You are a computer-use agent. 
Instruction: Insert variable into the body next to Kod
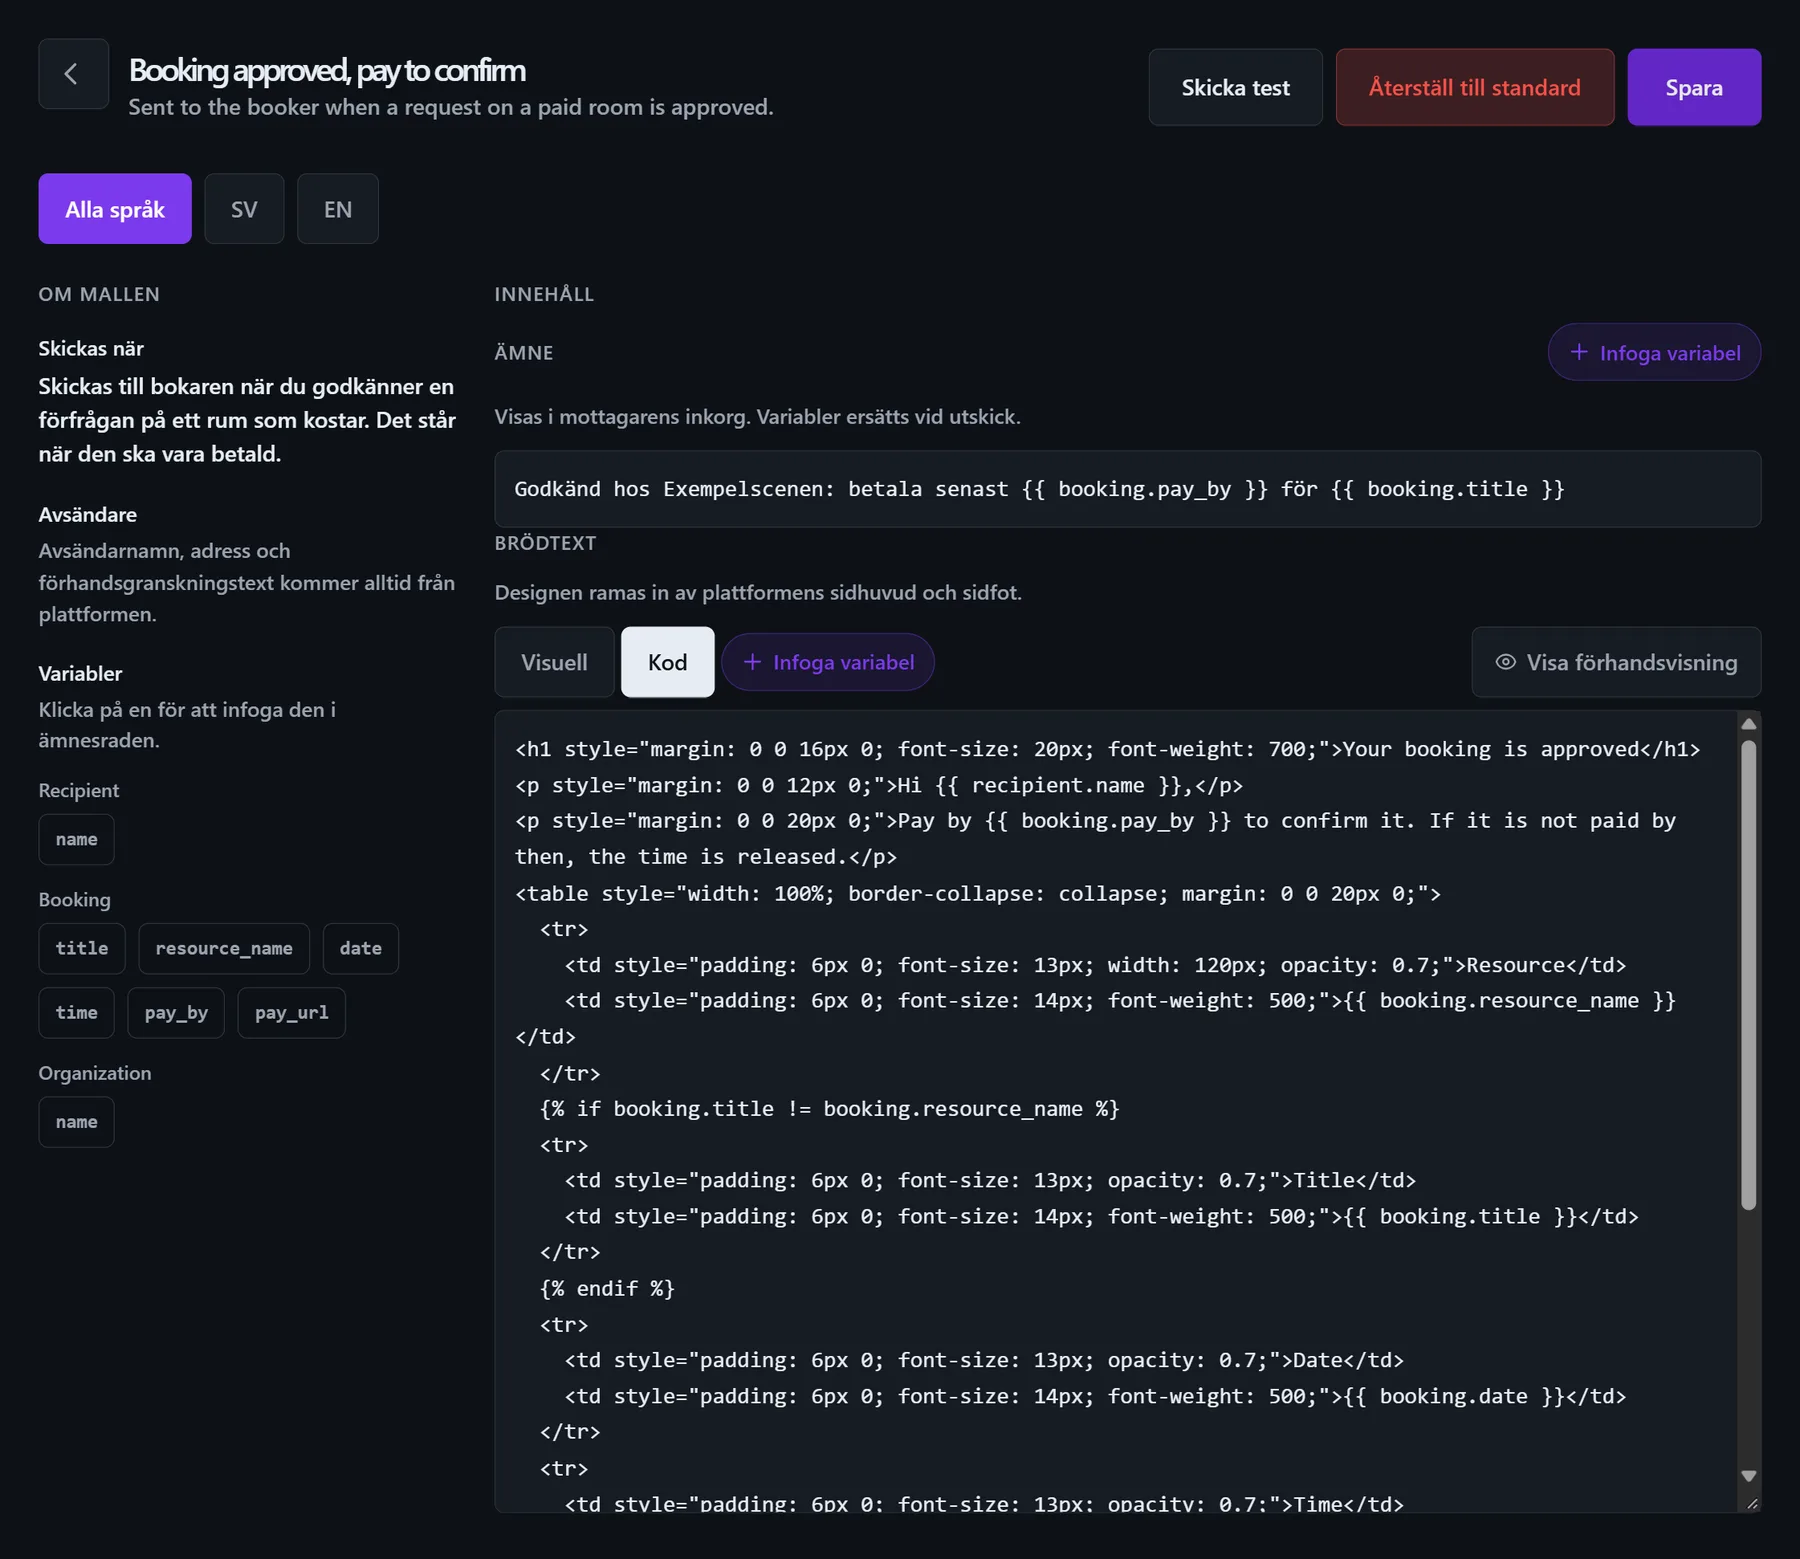(828, 662)
